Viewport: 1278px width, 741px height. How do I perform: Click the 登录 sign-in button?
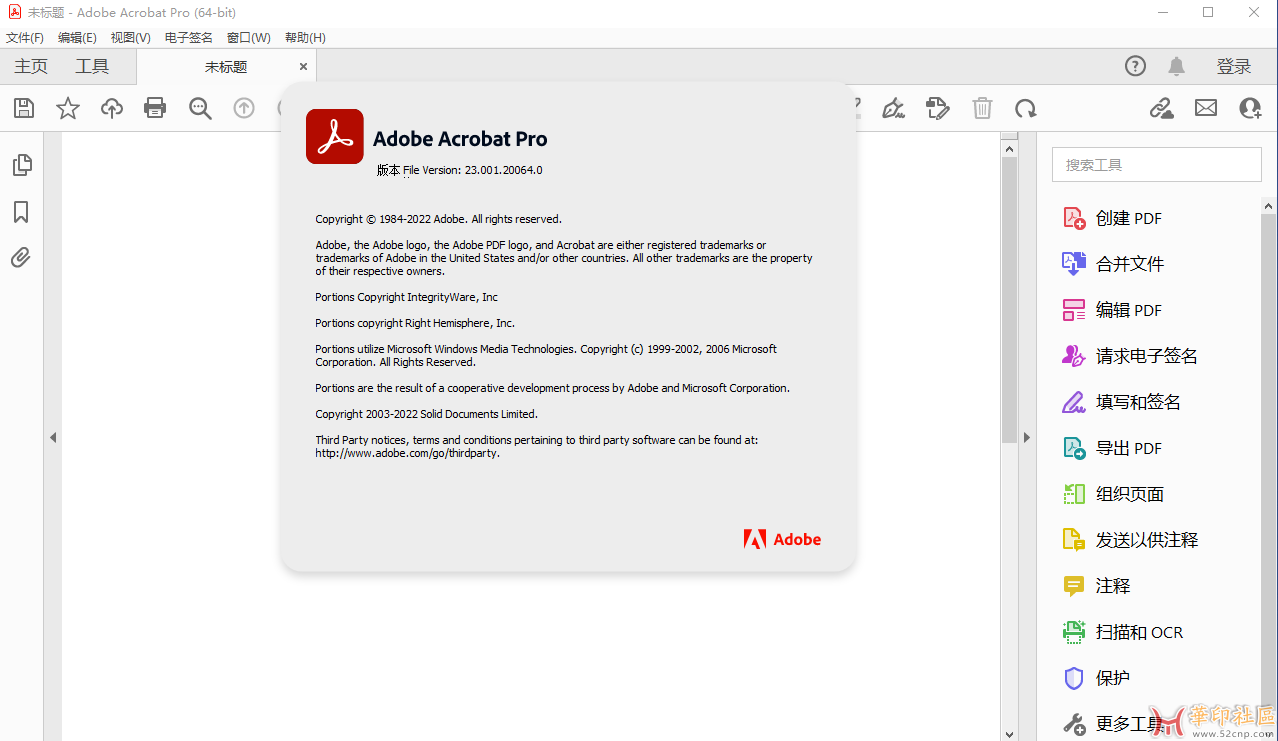(x=1234, y=66)
